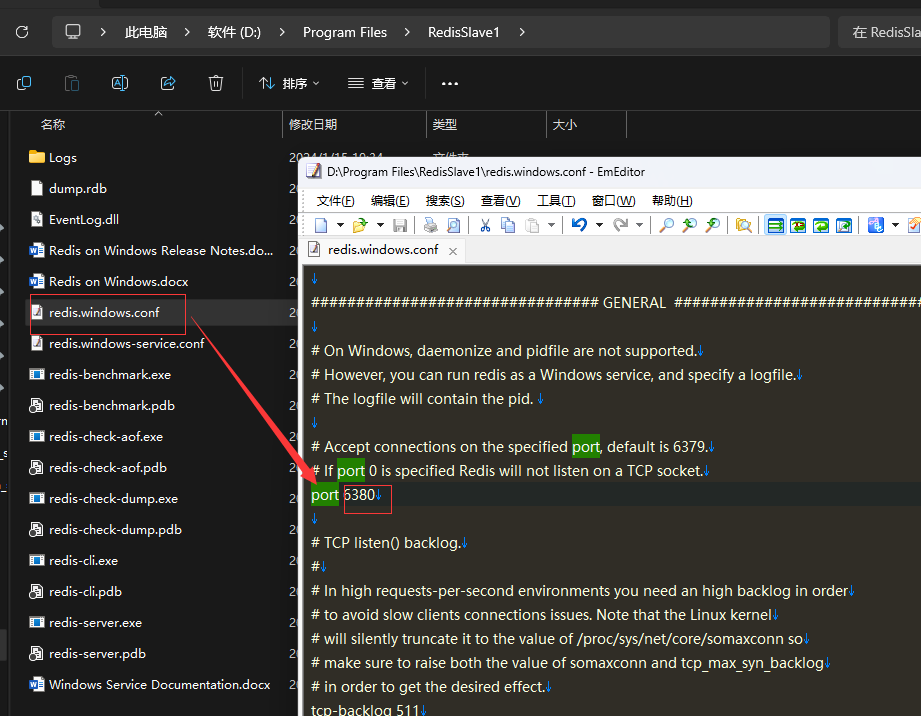This screenshot has width=921, height=716.
Task: Cut selection with the scissors icon
Action: point(485,225)
